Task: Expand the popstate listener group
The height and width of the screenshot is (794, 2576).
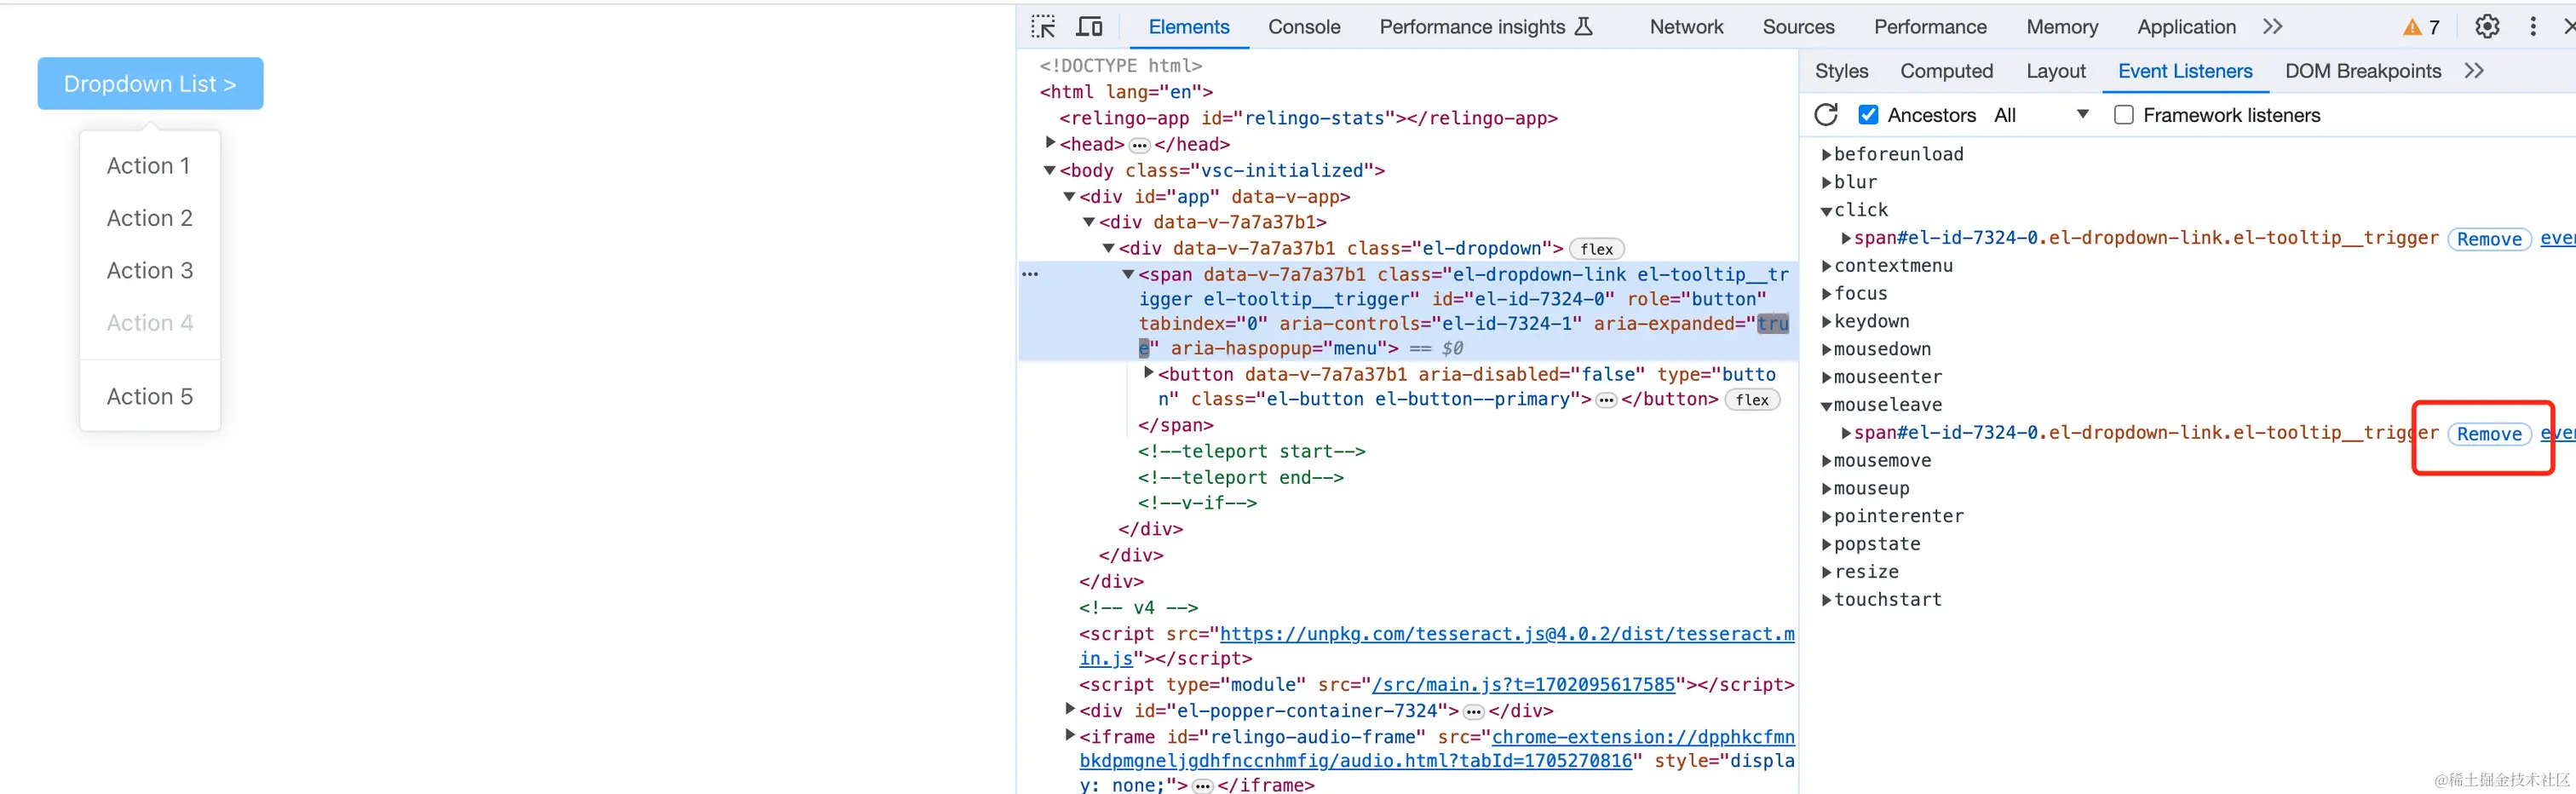Action: point(1826,545)
